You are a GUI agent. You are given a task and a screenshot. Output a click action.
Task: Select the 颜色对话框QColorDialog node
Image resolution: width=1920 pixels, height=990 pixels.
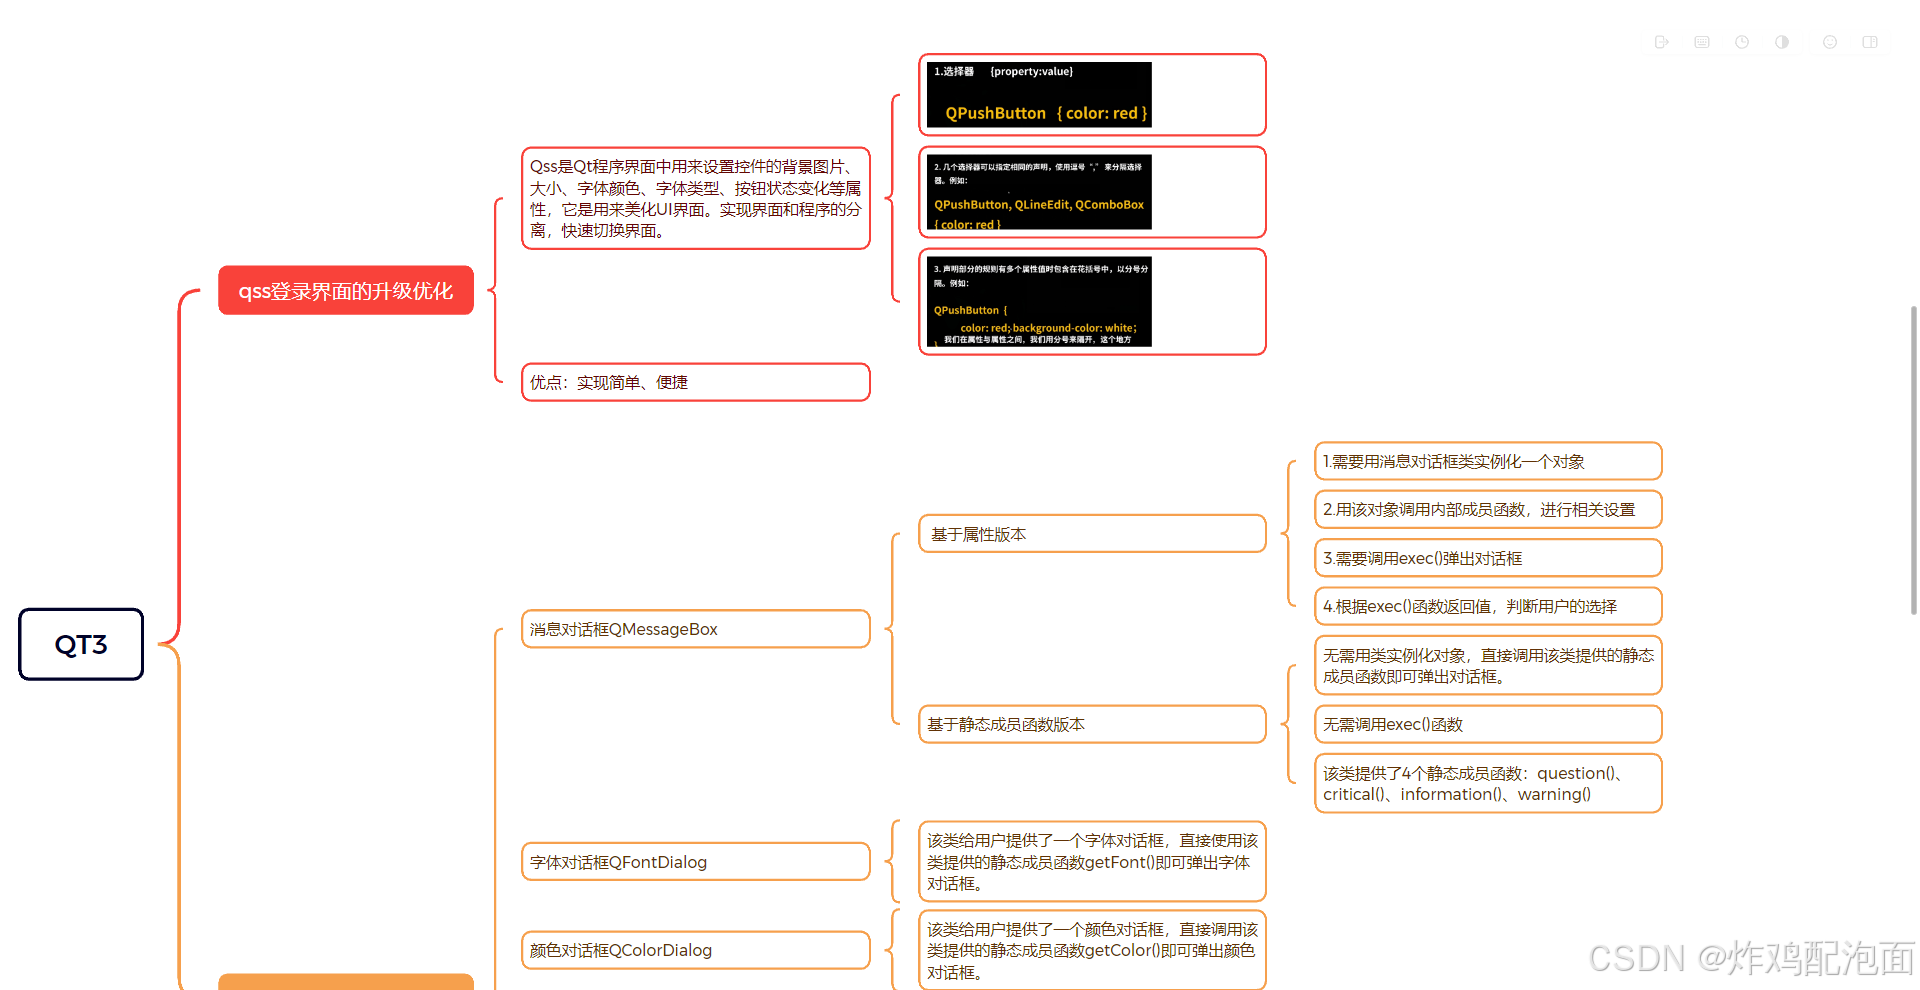coord(695,950)
